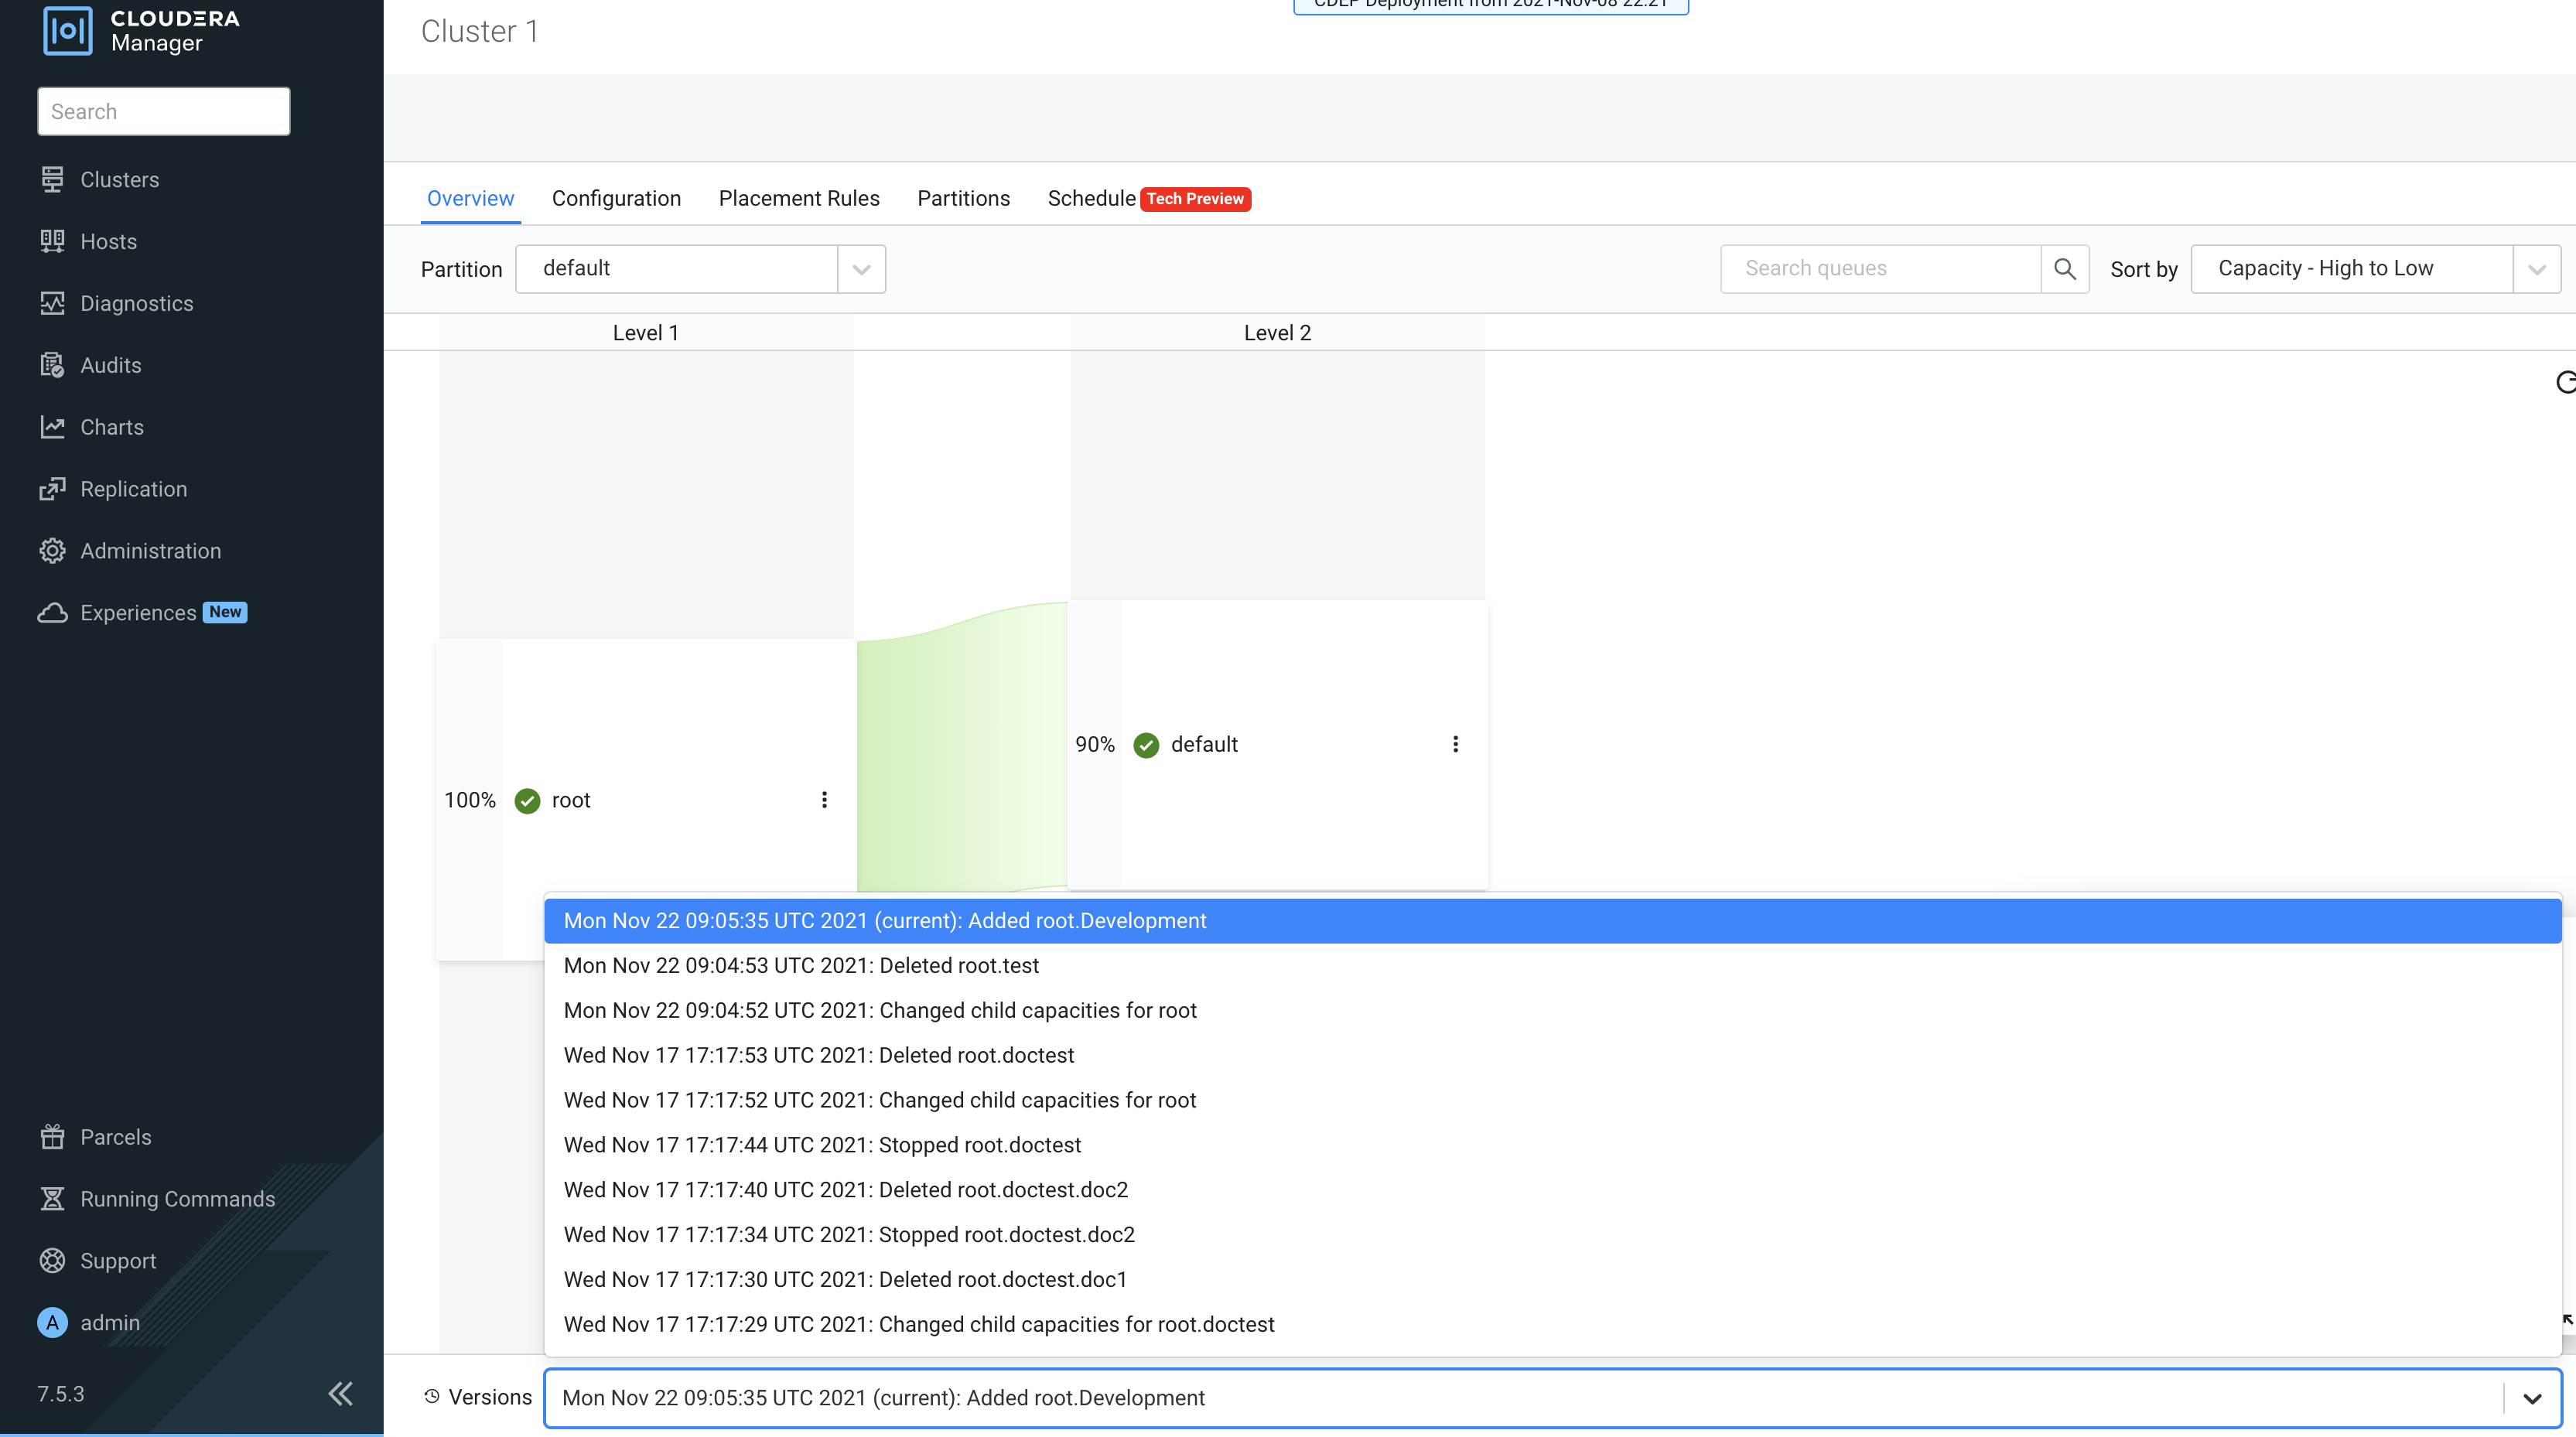
Task: Collapse the Versions dropdown arrow
Action: click(x=2531, y=1398)
